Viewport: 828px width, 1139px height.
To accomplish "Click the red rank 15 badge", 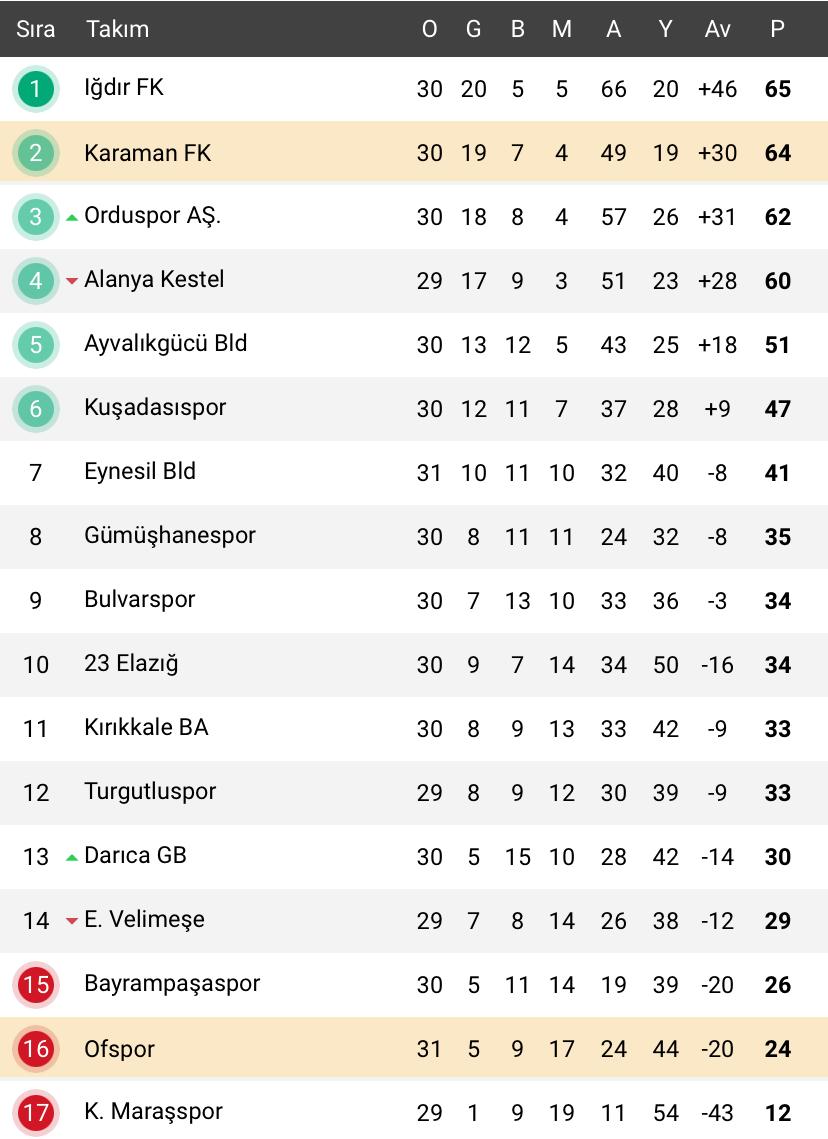I will coord(36,985).
